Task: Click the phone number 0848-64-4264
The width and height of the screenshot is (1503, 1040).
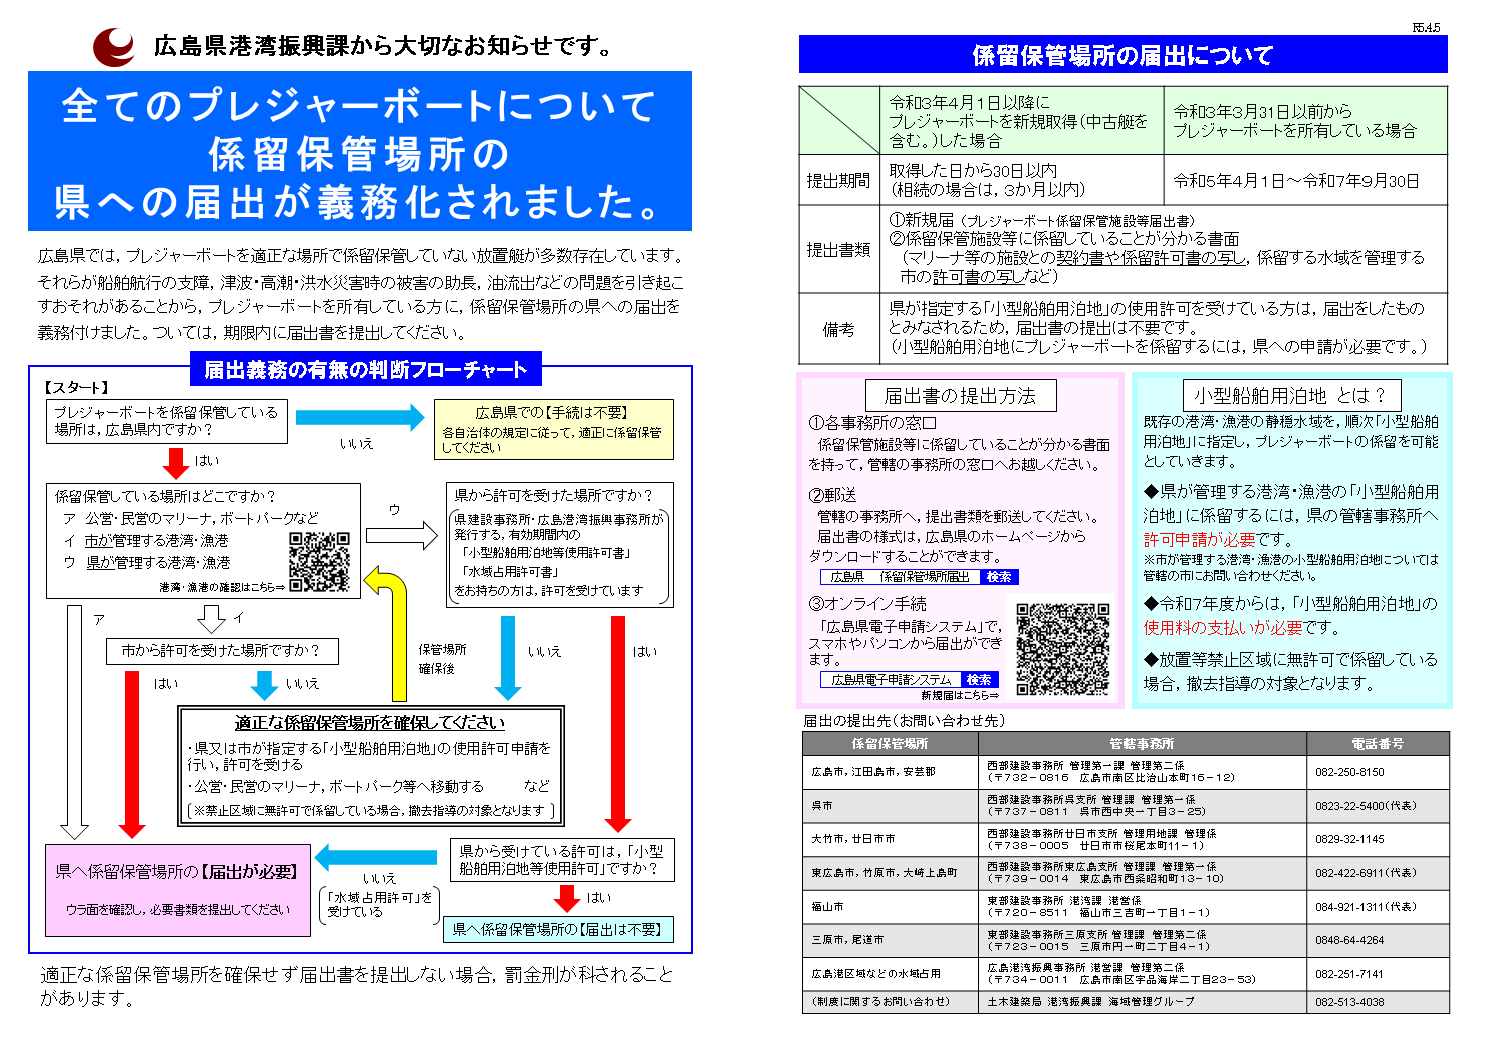Action: [x=1350, y=941]
